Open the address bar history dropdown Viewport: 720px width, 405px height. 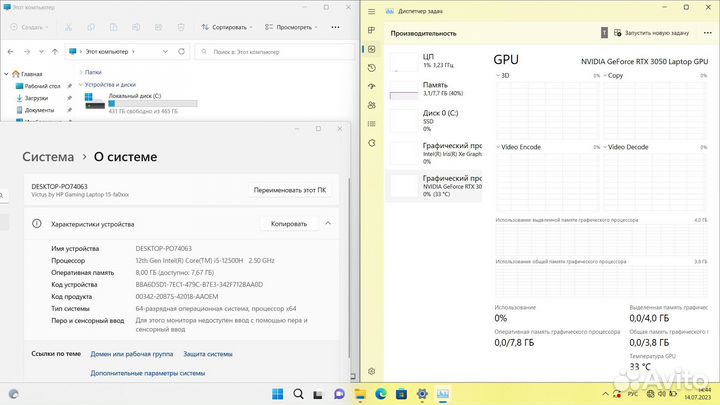pos(165,52)
